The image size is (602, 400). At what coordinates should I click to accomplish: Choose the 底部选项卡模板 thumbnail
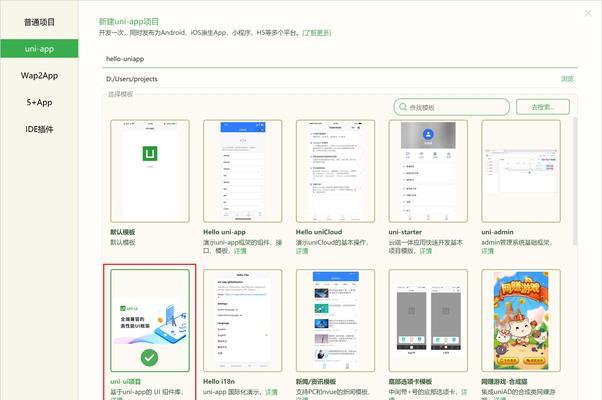tap(428, 321)
